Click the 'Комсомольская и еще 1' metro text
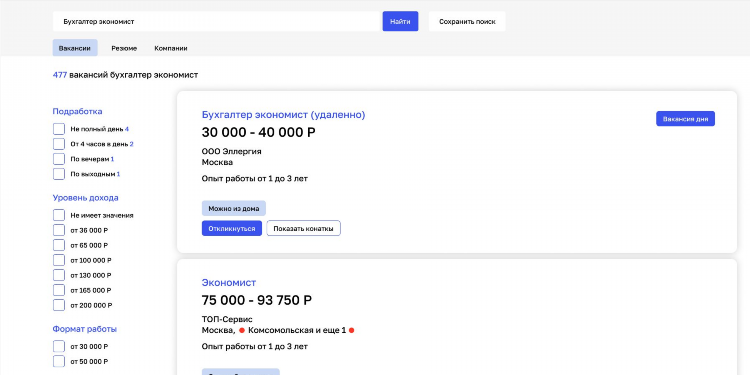The width and height of the screenshot is (750, 375). pos(297,330)
